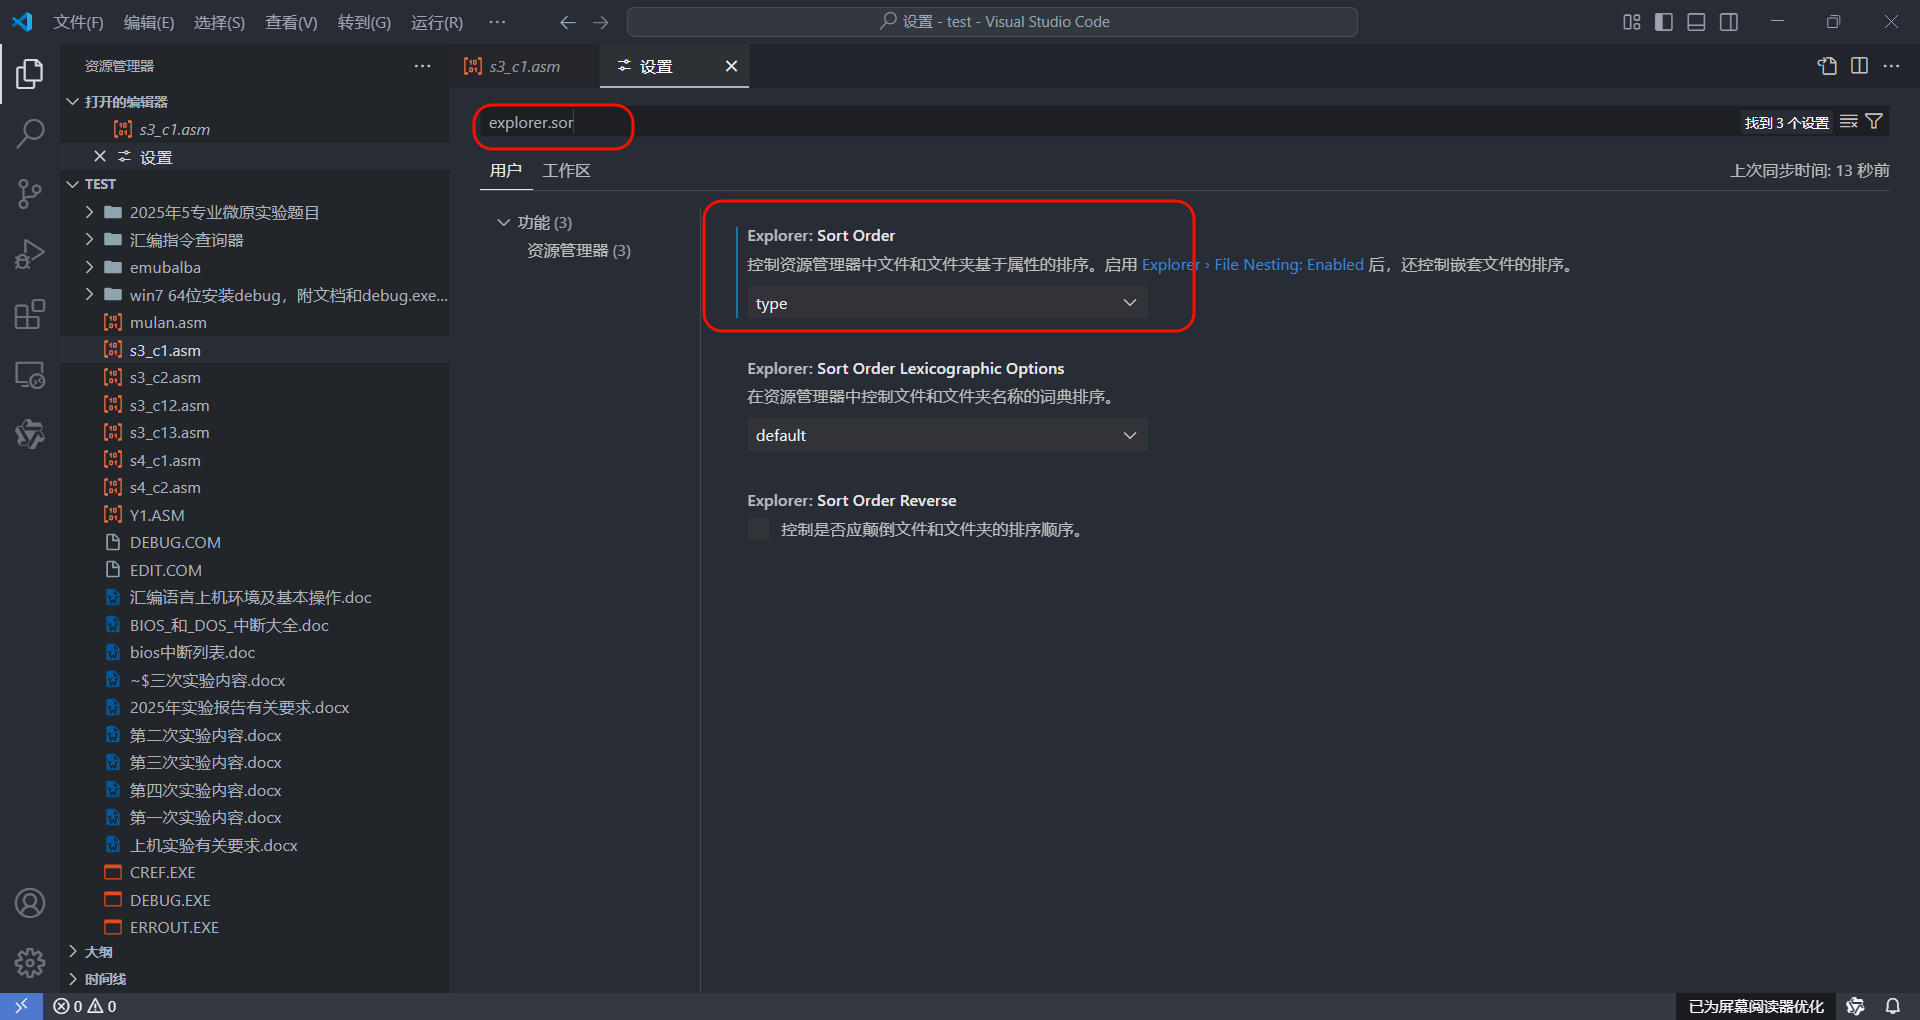Enable Explorer Sort Order Reverse checkbox
The image size is (1920, 1020).
coord(759,530)
